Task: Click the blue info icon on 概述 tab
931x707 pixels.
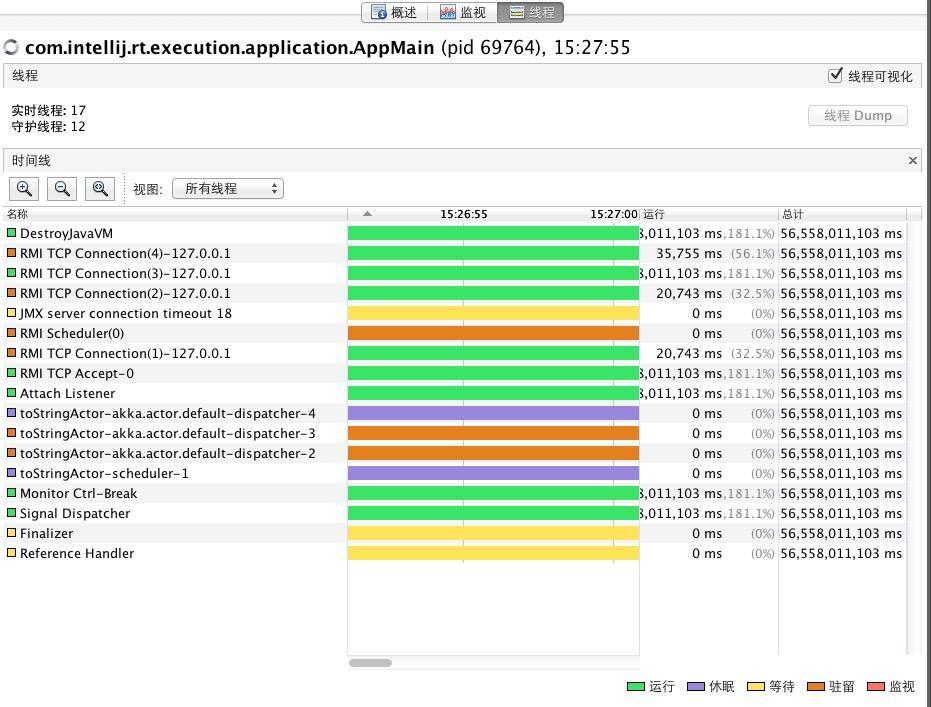Action: point(378,12)
